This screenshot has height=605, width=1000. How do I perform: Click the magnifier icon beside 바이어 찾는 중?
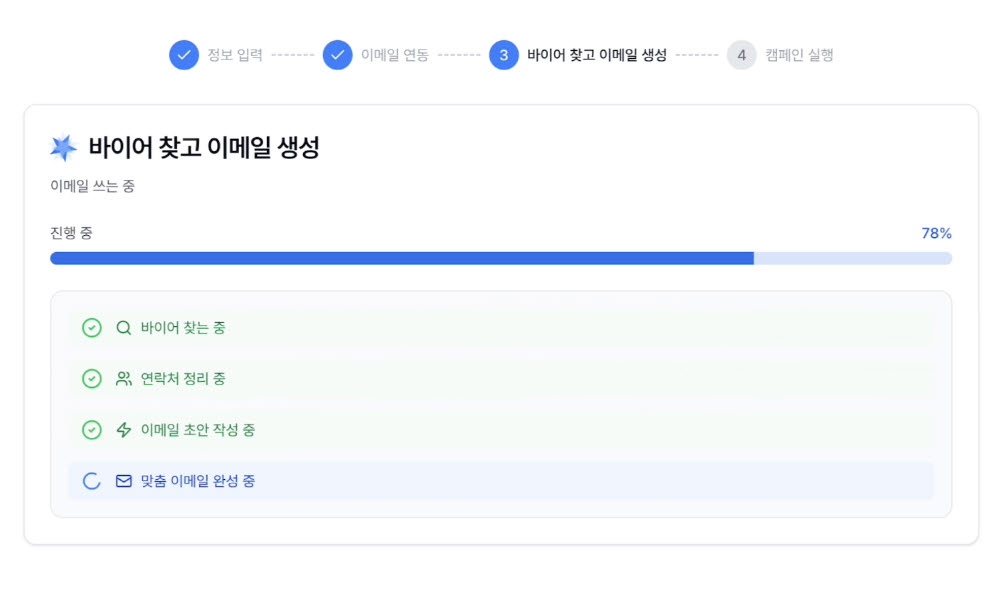[x=124, y=327]
